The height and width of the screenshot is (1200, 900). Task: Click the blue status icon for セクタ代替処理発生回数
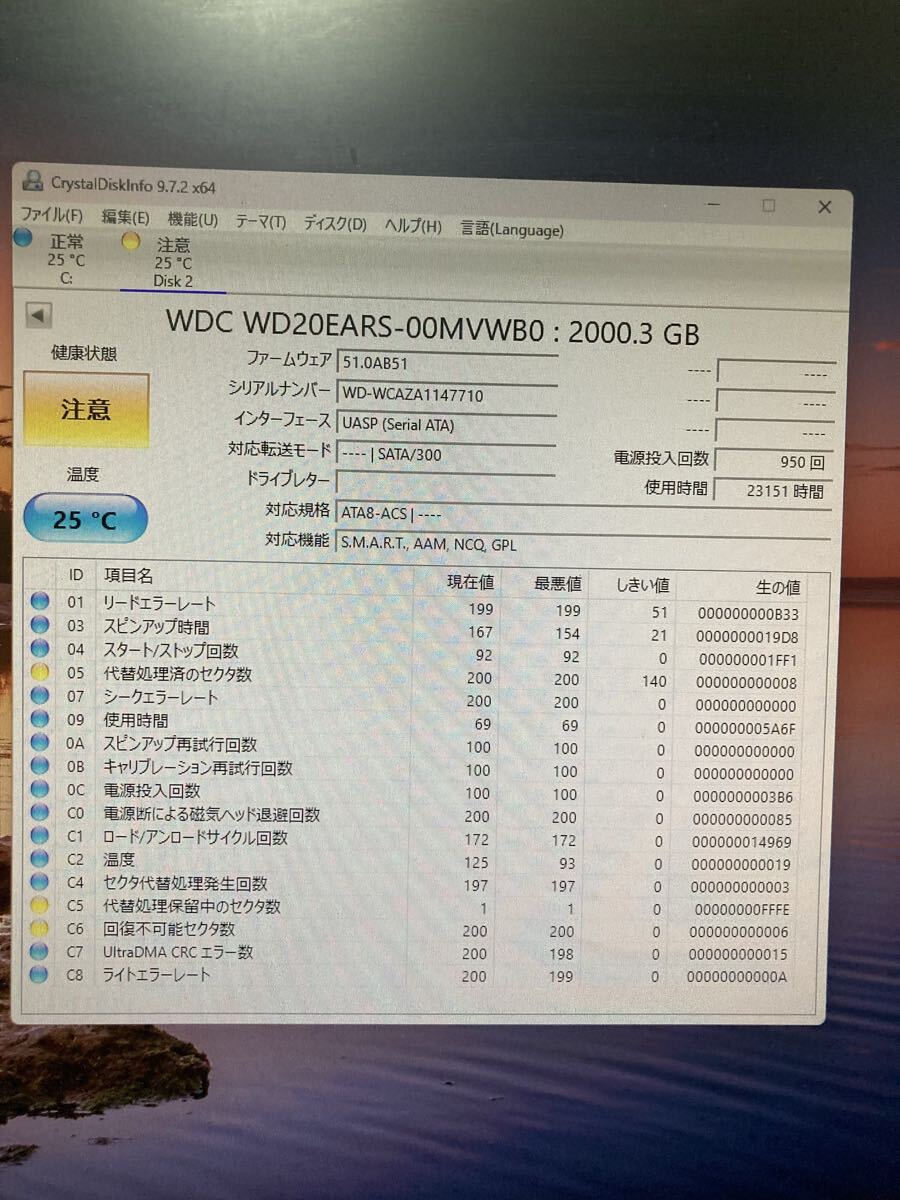[40, 882]
